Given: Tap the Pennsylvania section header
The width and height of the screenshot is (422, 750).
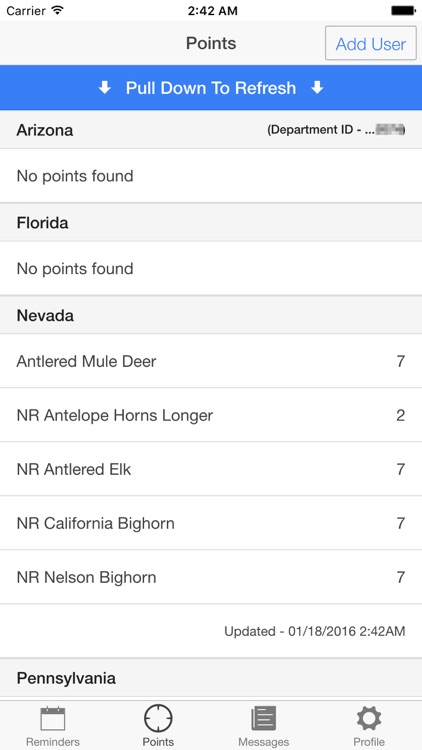Looking at the screenshot, I should coord(211,678).
